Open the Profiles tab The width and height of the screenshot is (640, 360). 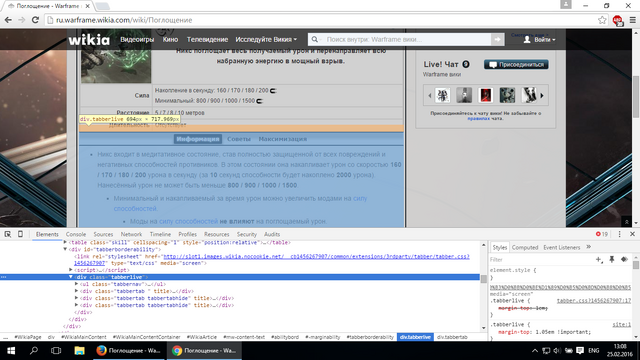coord(187,234)
